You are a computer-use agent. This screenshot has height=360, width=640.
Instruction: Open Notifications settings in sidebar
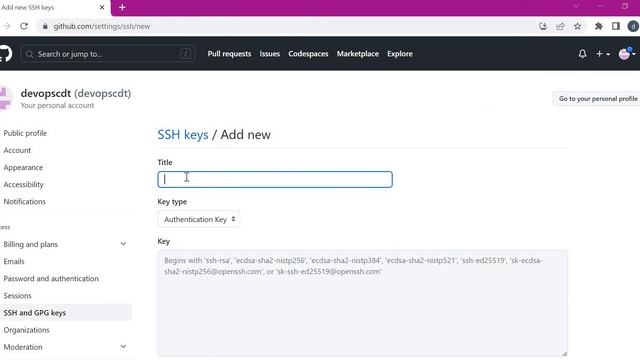[24, 202]
